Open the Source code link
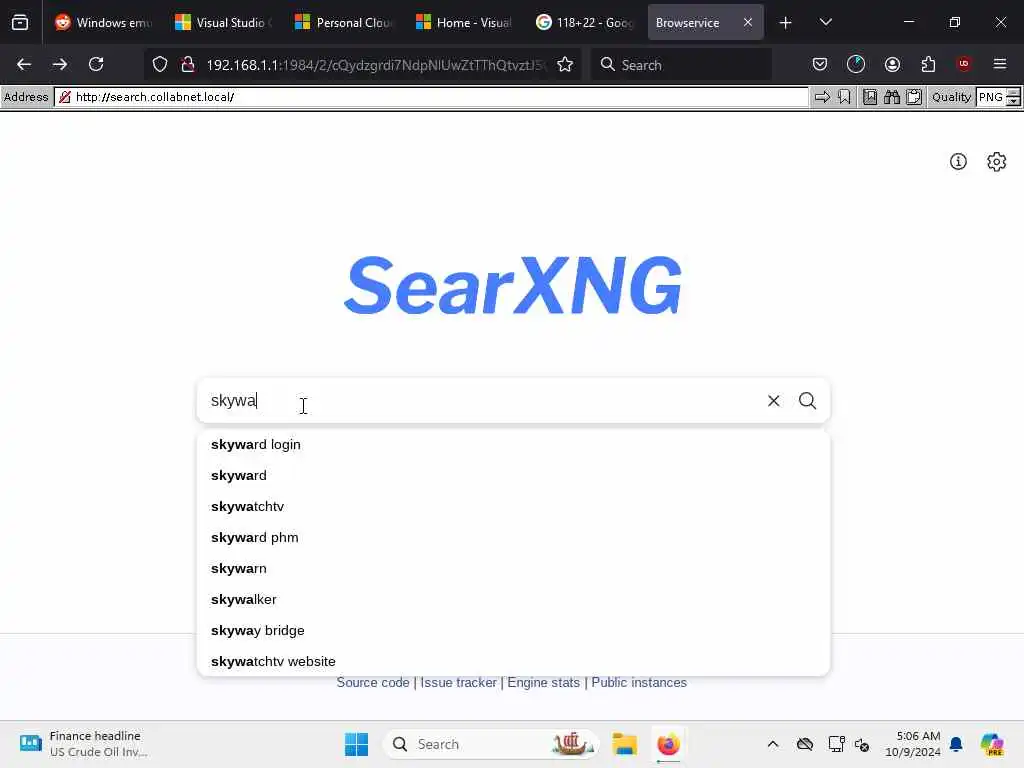This screenshot has width=1024, height=768. point(373,682)
